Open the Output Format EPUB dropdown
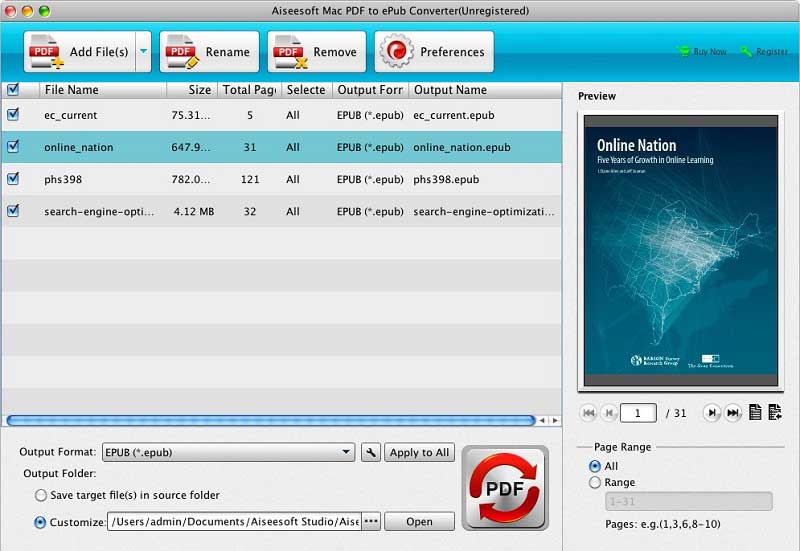This screenshot has height=551, width=800. (x=229, y=452)
